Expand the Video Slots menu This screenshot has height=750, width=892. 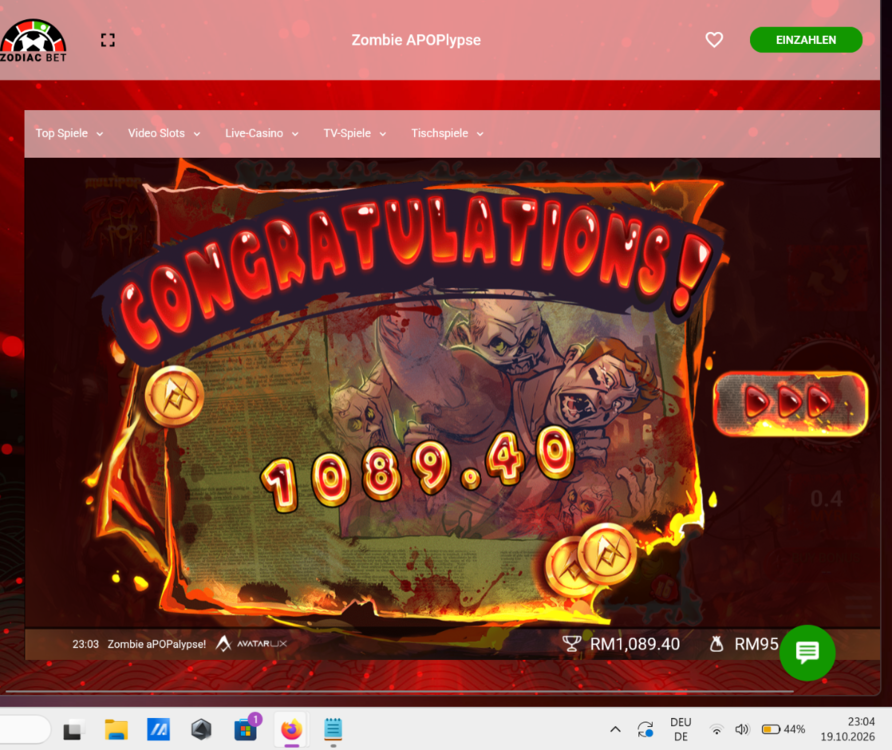(x=164, y=133)
